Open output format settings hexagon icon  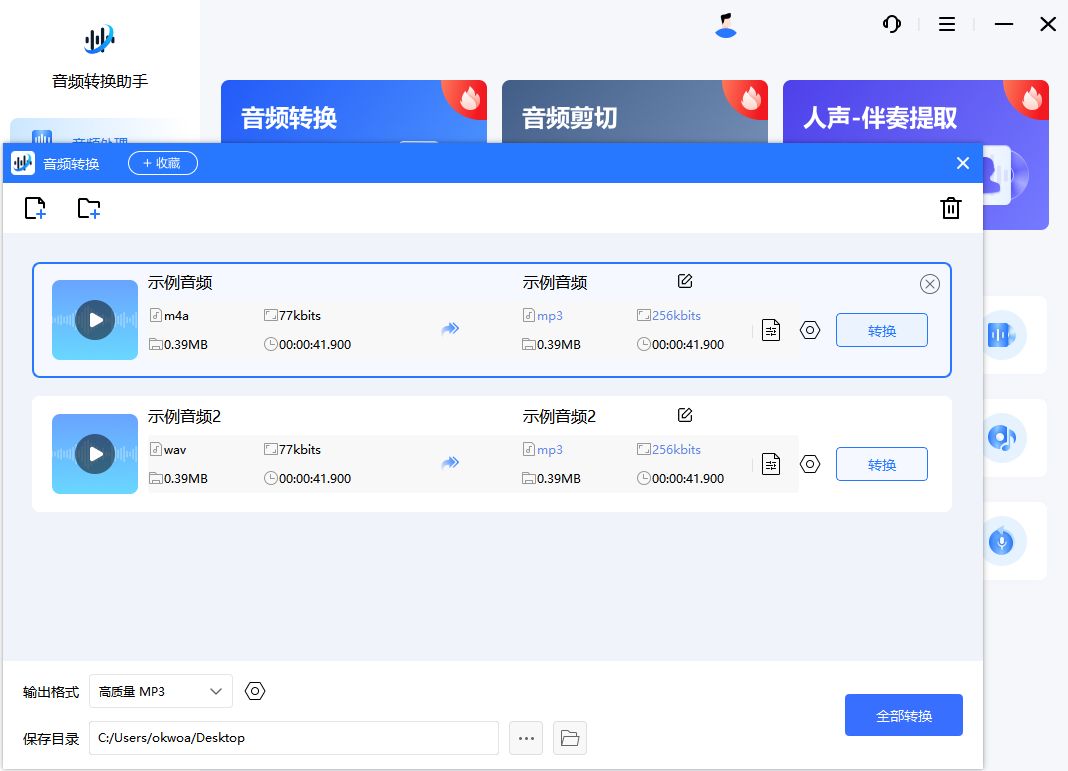click(x=255, y=691)
